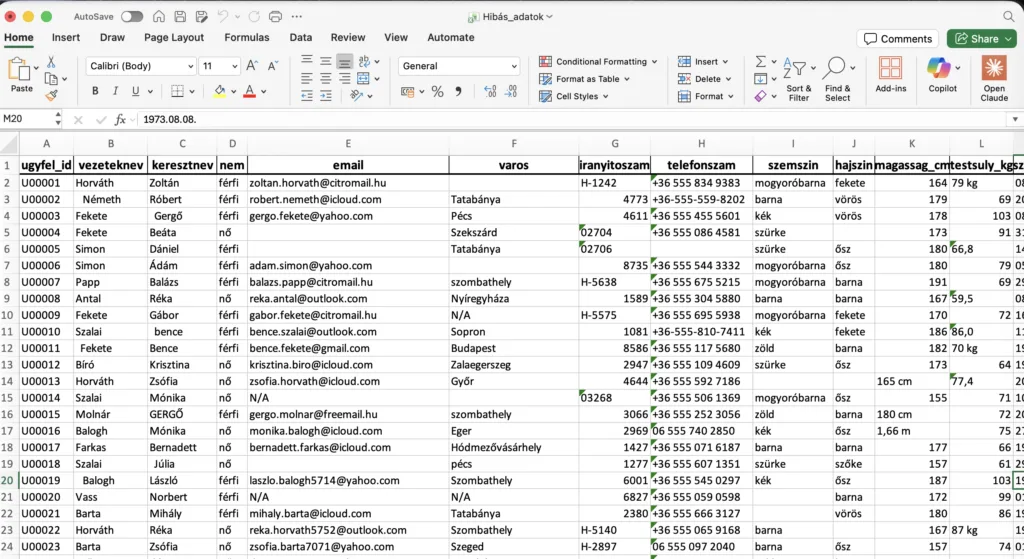Click the Cut scissors icon
Screen dimensions: 1024x559
(52, 62)
